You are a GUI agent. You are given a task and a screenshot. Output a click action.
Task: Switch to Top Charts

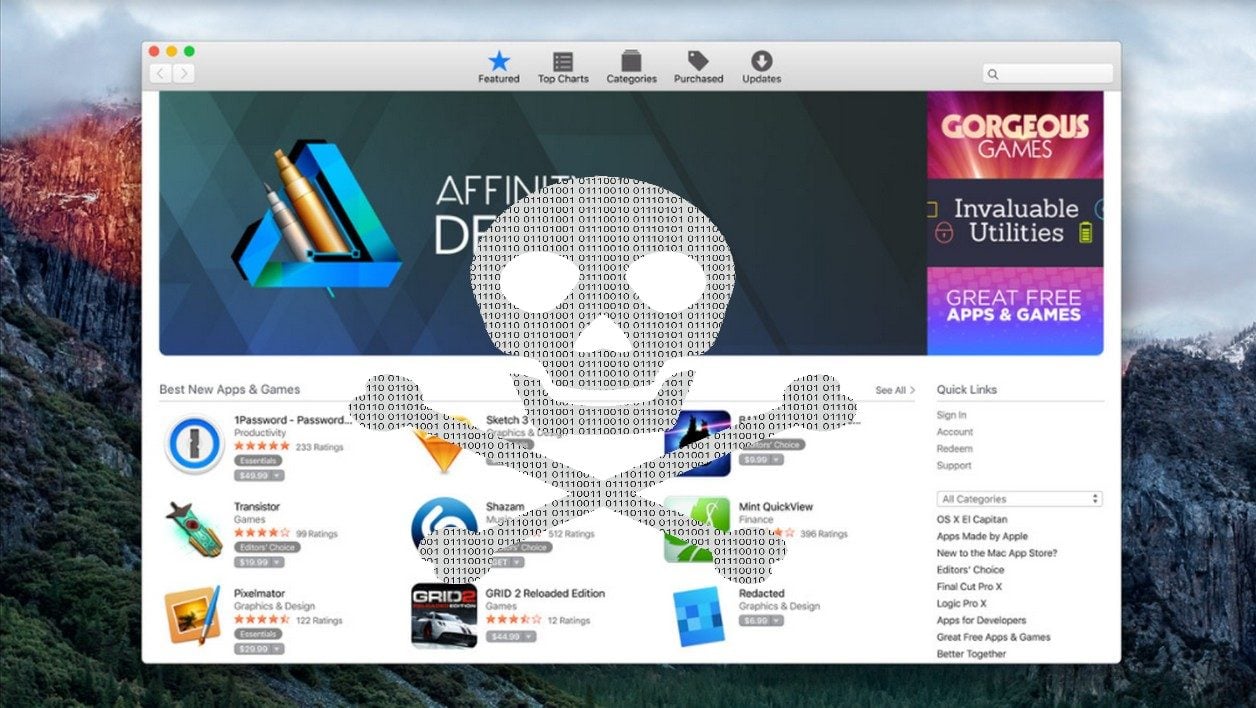[x=563, y=68]
